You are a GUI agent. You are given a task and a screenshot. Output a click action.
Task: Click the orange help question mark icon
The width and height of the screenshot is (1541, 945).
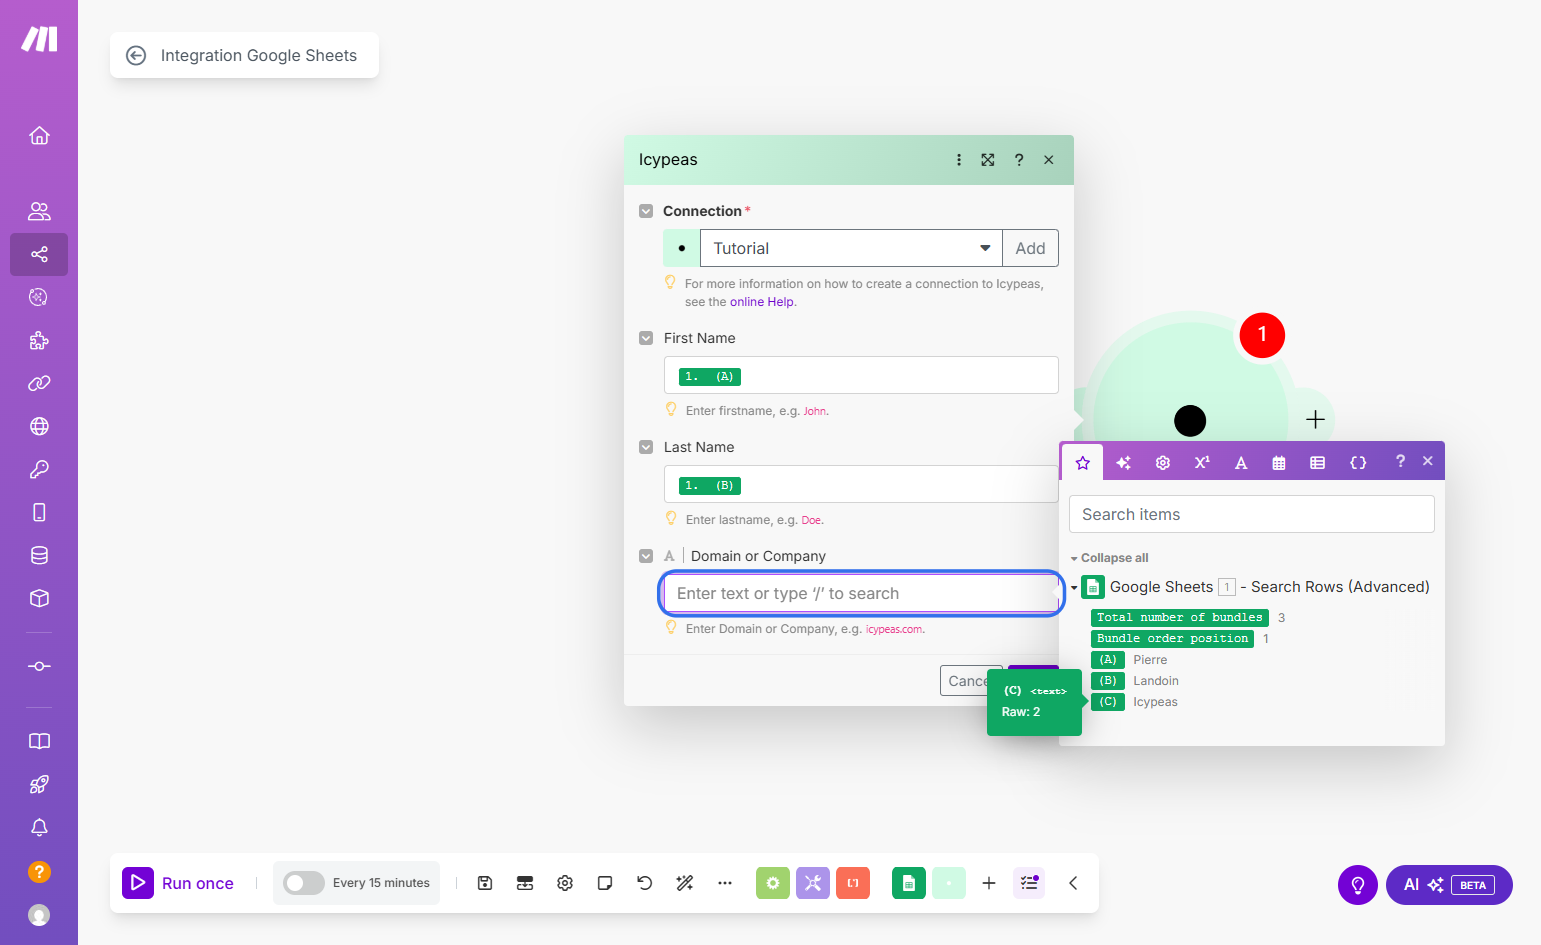[x=39, y=871]
